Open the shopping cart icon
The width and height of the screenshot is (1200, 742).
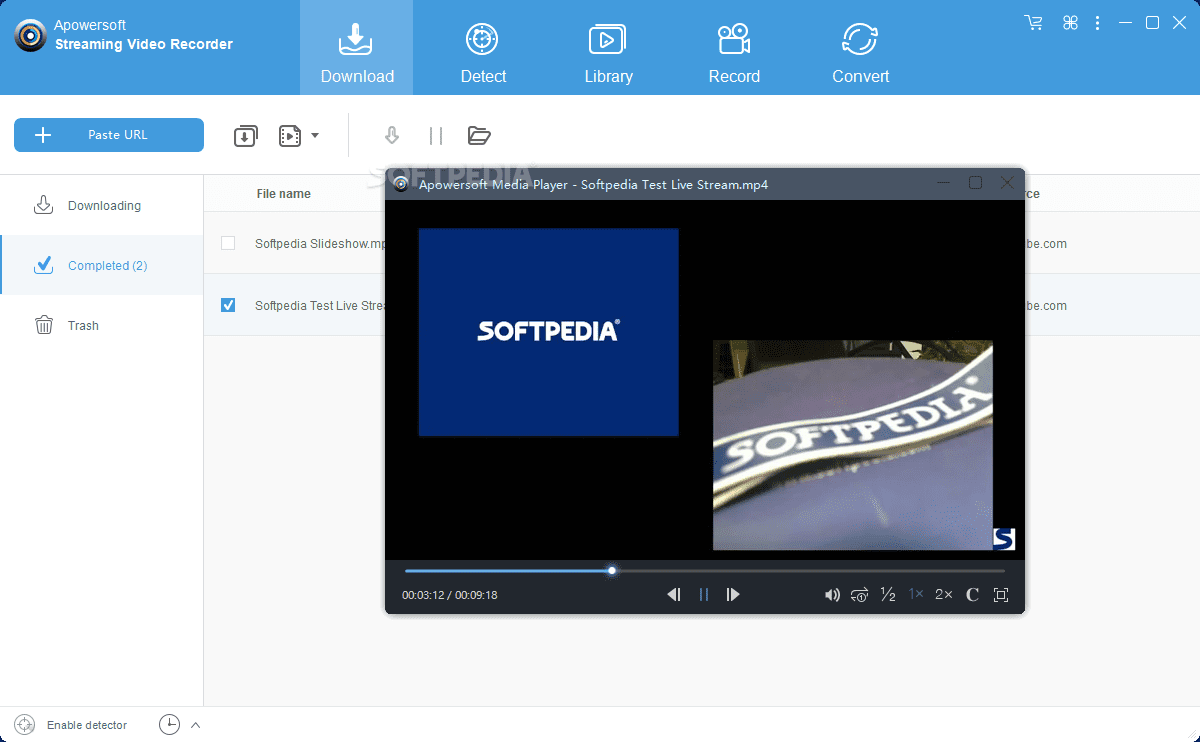point(1034,22)
